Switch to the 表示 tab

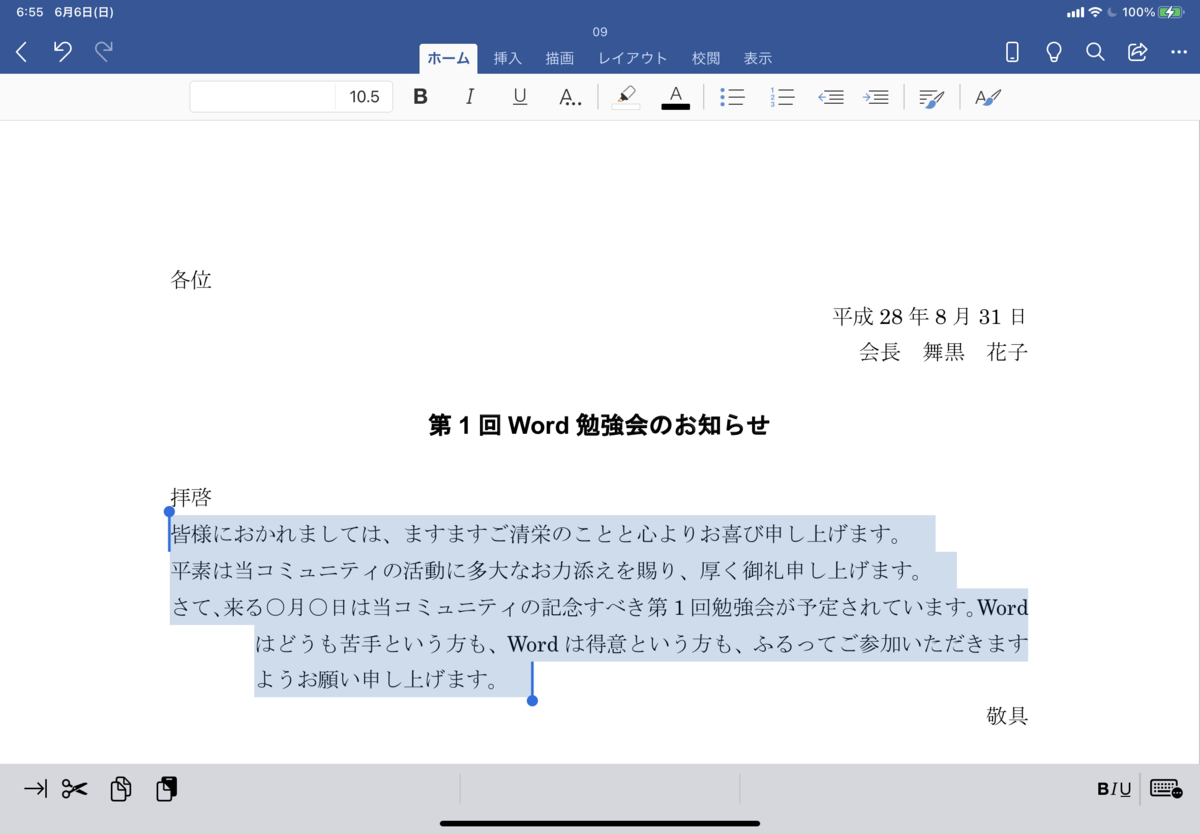[x=758, y=58]
